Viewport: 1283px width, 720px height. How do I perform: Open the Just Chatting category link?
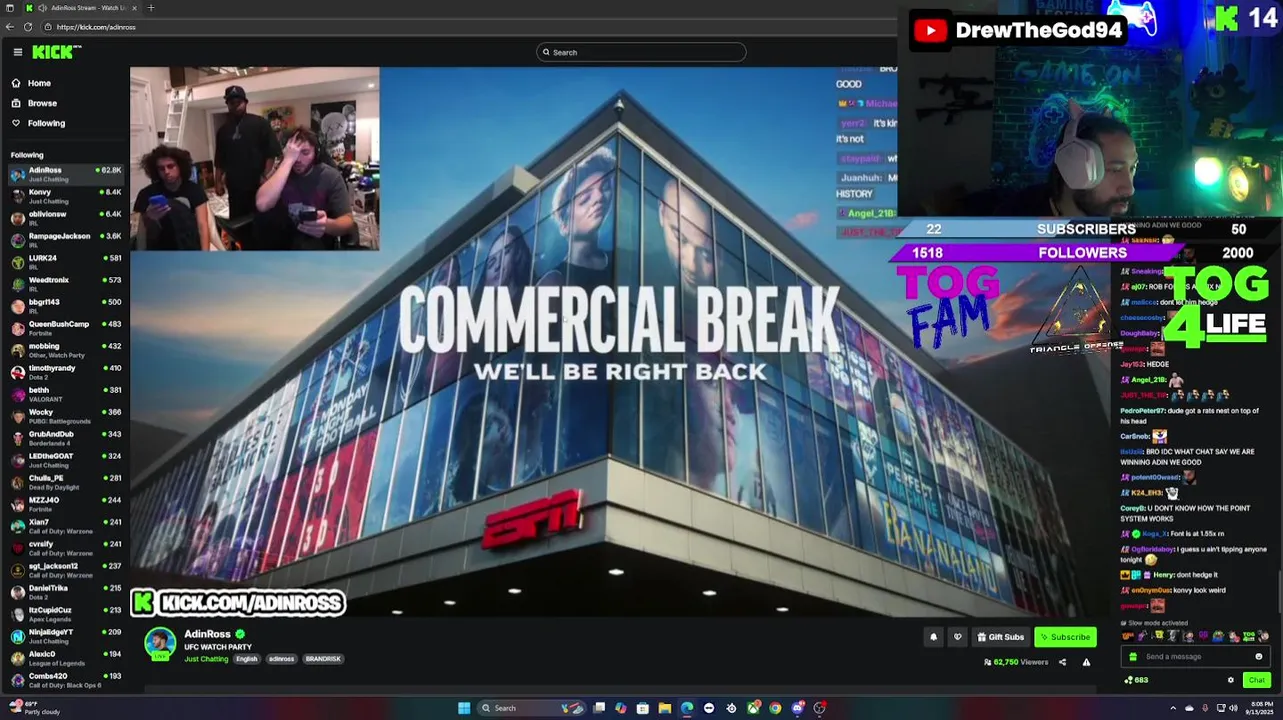coord(206,659)
